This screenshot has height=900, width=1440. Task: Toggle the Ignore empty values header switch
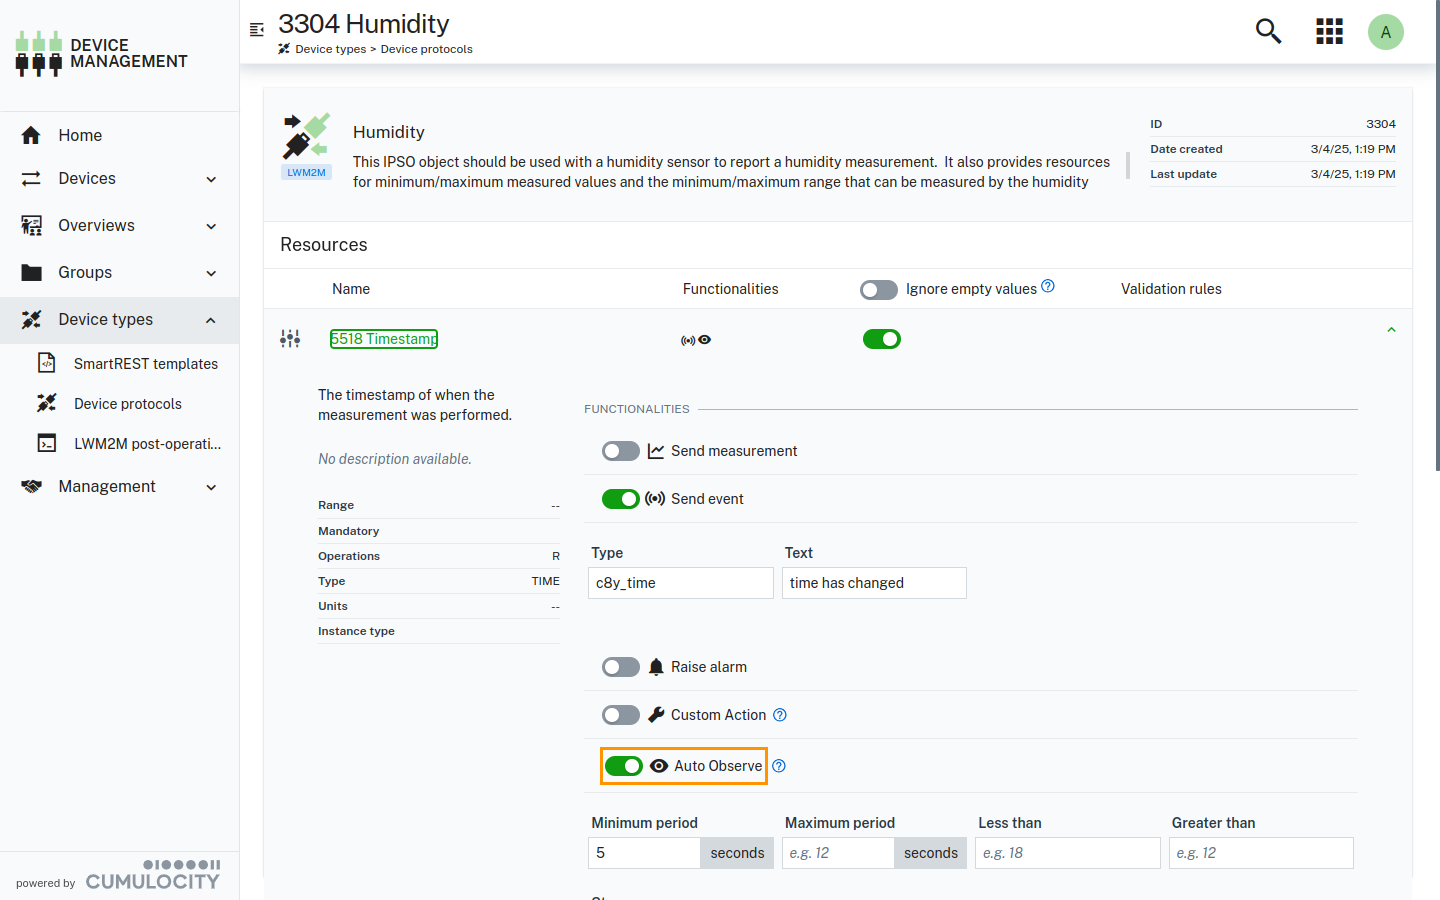click(879, 290)
